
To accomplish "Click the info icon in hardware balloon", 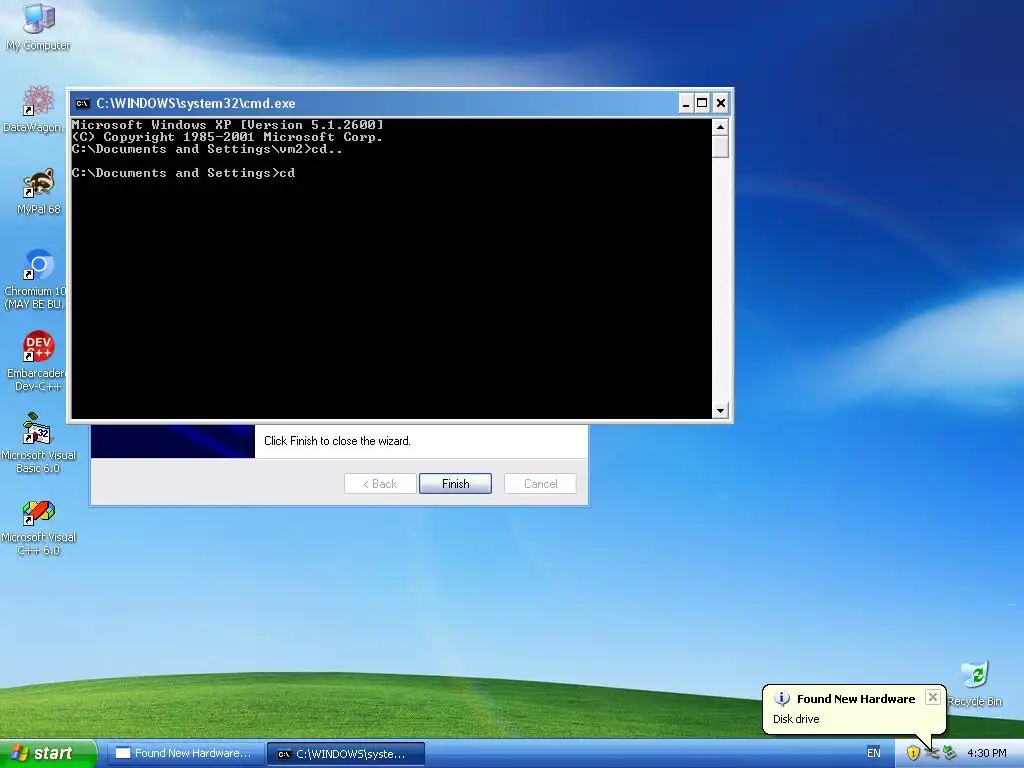I will click(782, 698).
